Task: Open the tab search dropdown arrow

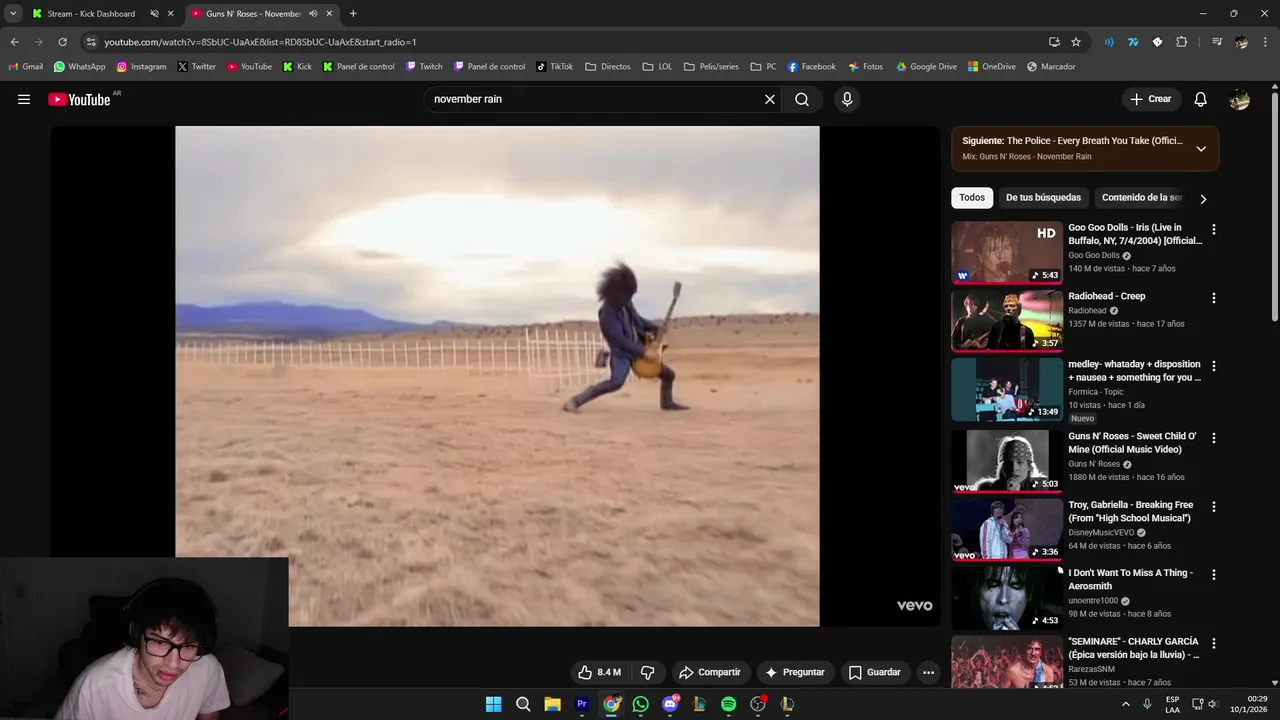Action: [13, 14]
